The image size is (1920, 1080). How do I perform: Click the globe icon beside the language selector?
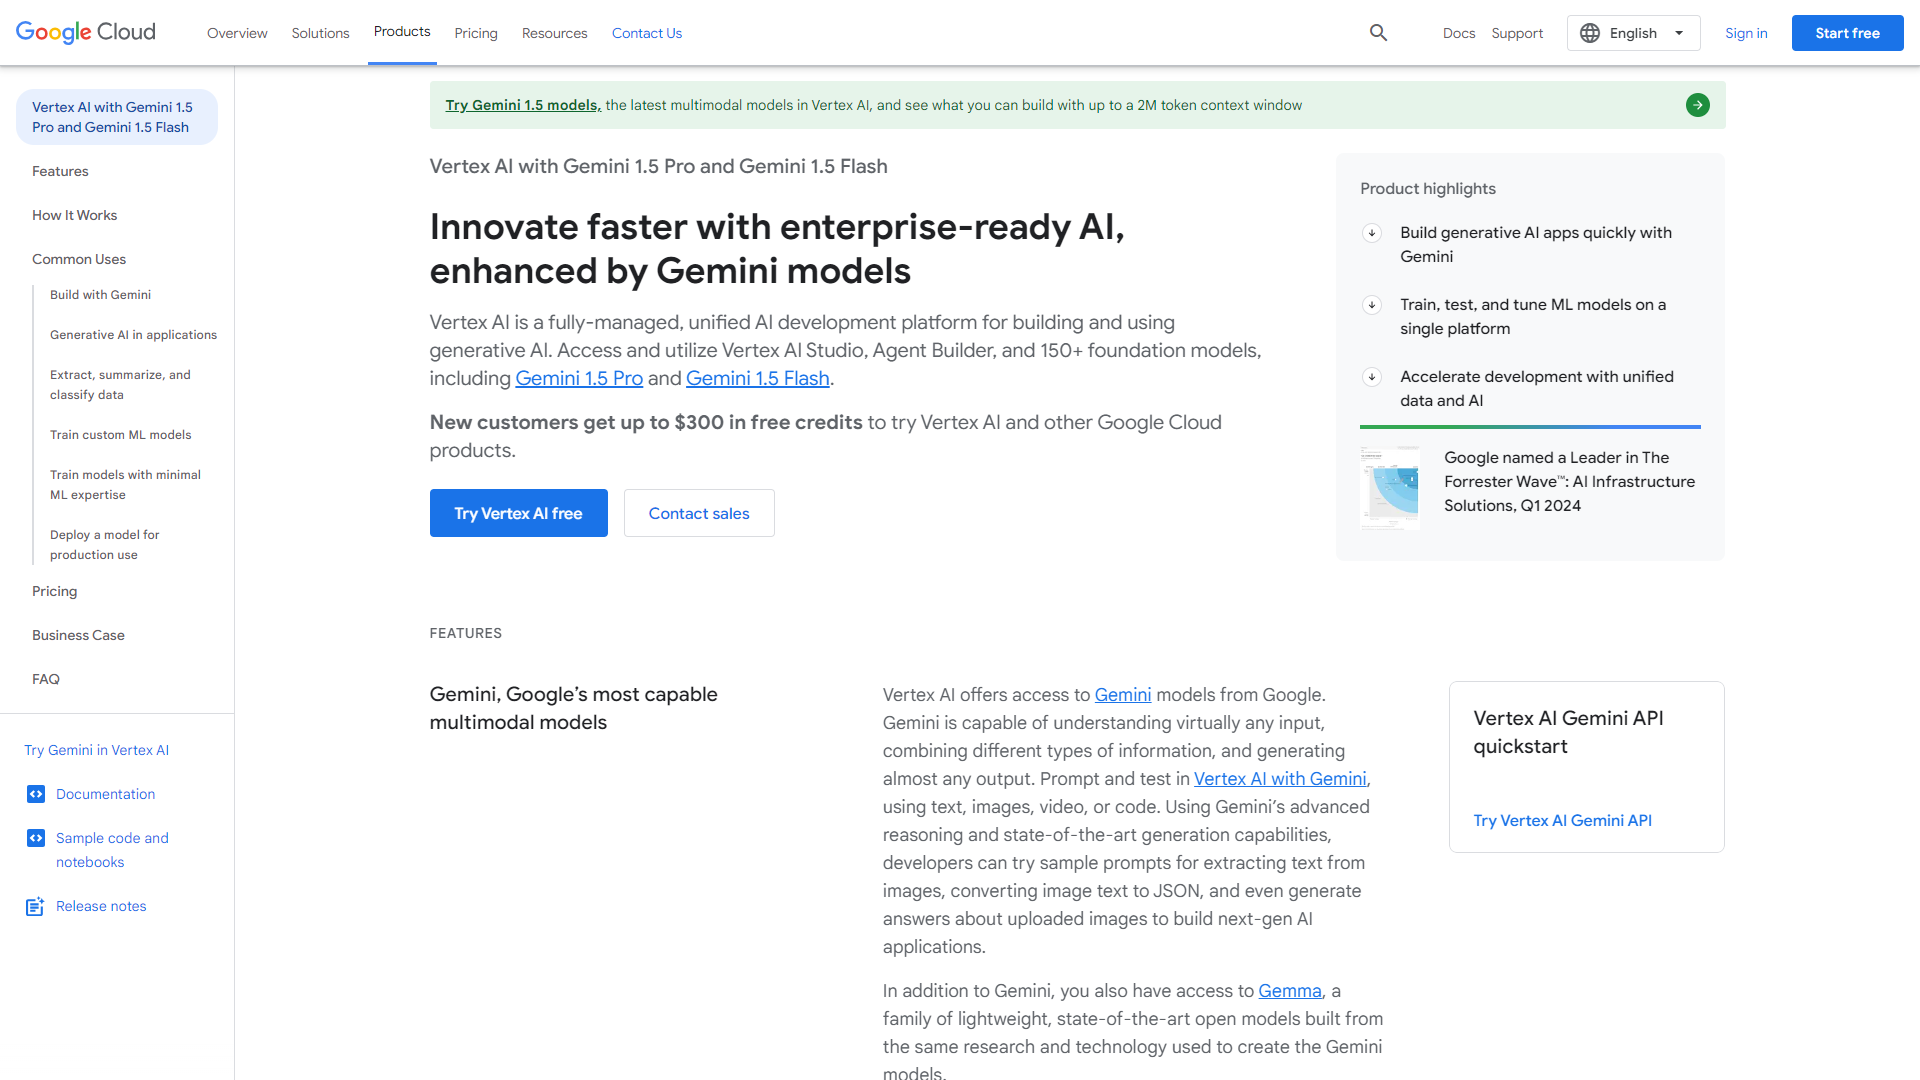click(x=1590, y=32)
